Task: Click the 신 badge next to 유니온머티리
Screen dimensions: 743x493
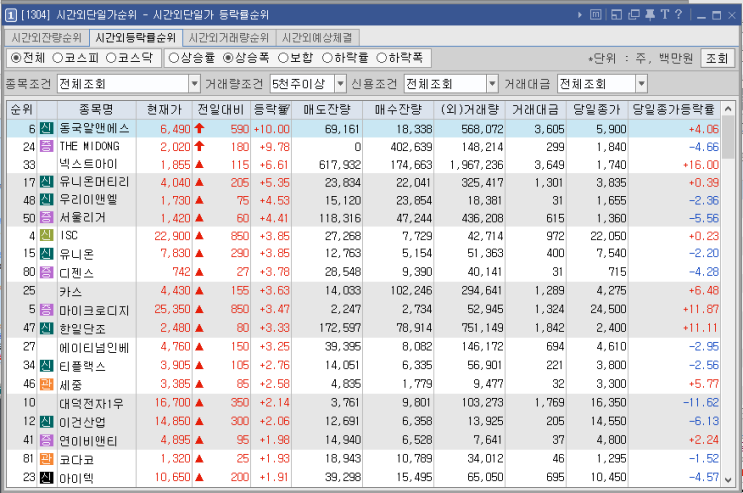Action: pos(46,182)
